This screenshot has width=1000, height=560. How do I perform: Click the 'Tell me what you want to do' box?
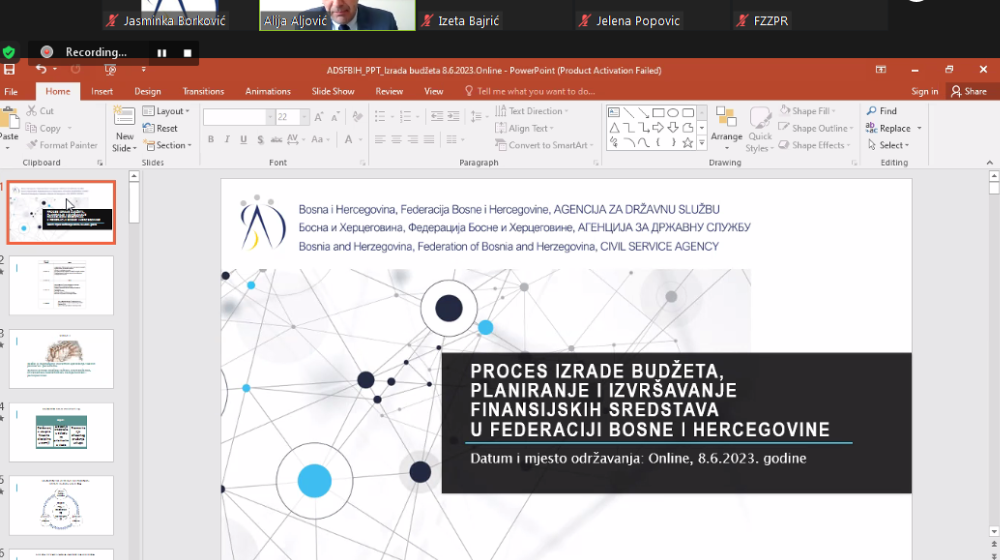coord(530,92)
